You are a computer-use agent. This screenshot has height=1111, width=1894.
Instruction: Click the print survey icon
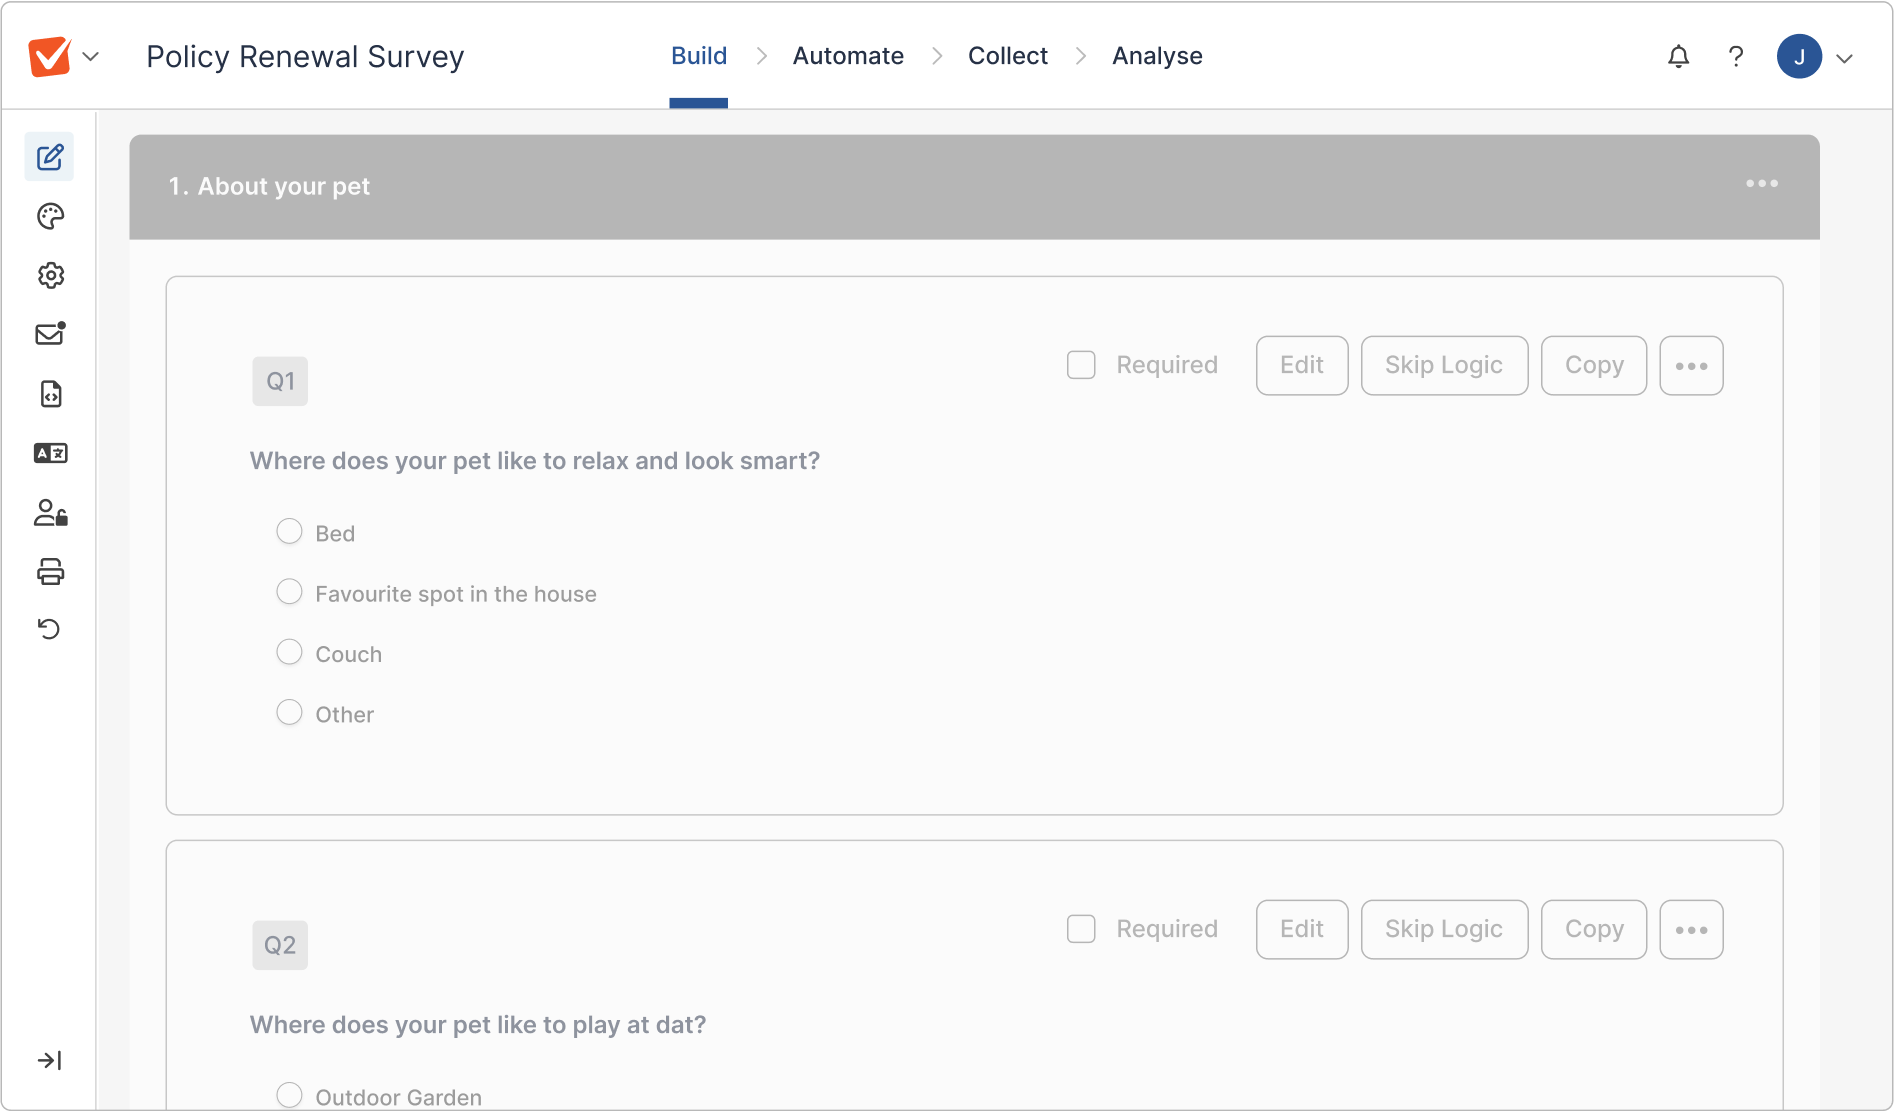(x=50, y=572)
